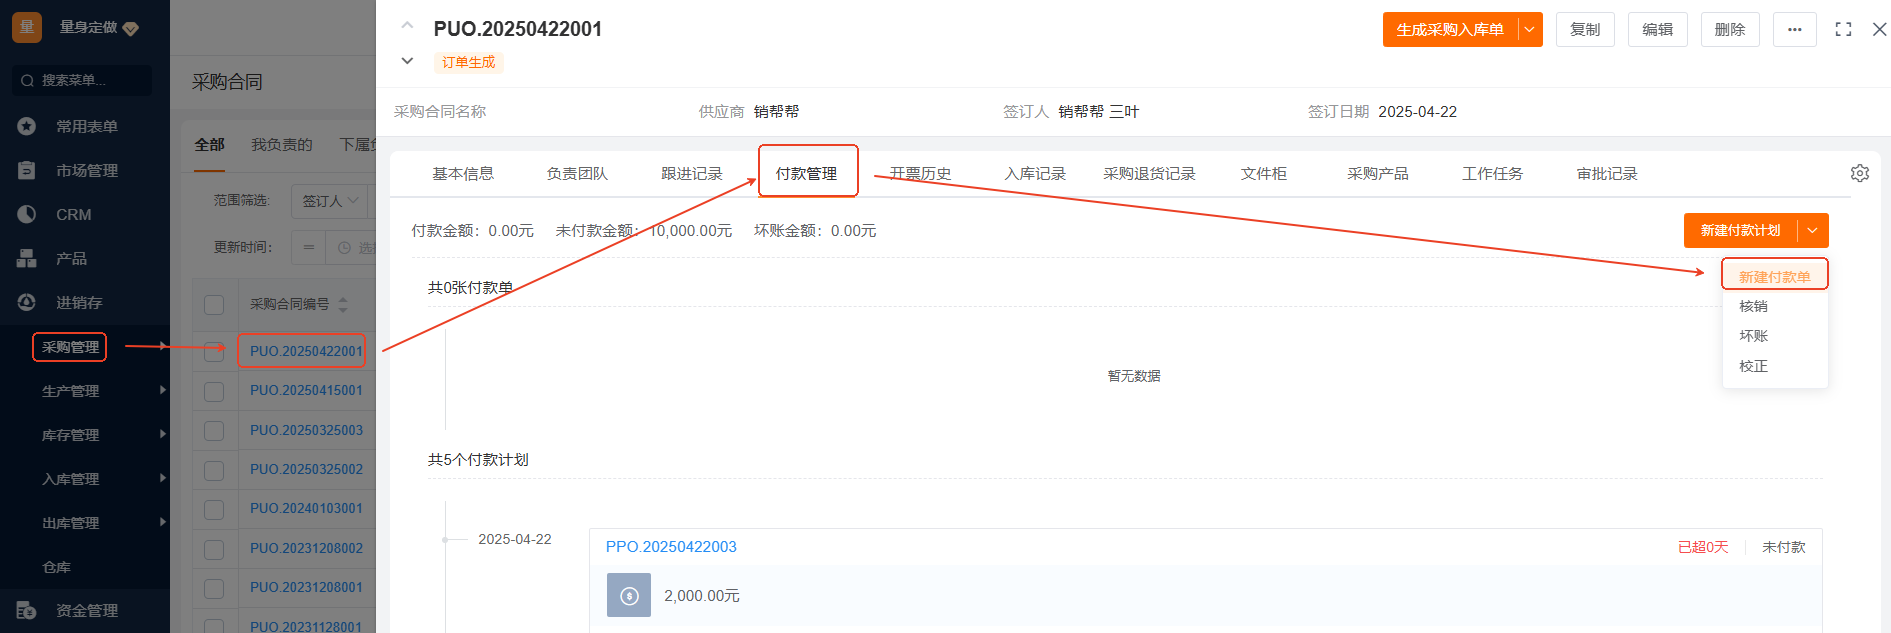Open 常用表单 star icon in sidebar
1891x633 pixels.
click(27, 126)
